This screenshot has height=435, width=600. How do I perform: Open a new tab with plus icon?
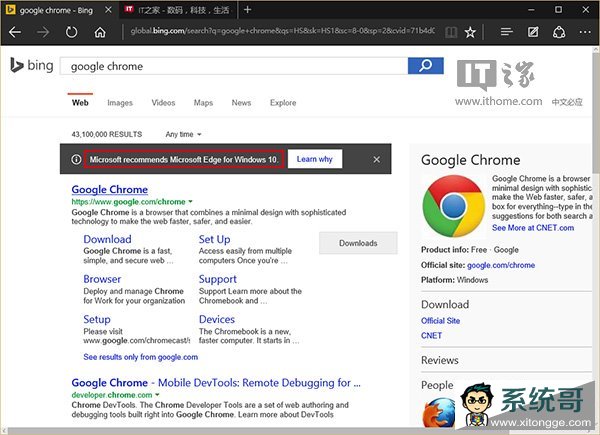click(248, 10)
